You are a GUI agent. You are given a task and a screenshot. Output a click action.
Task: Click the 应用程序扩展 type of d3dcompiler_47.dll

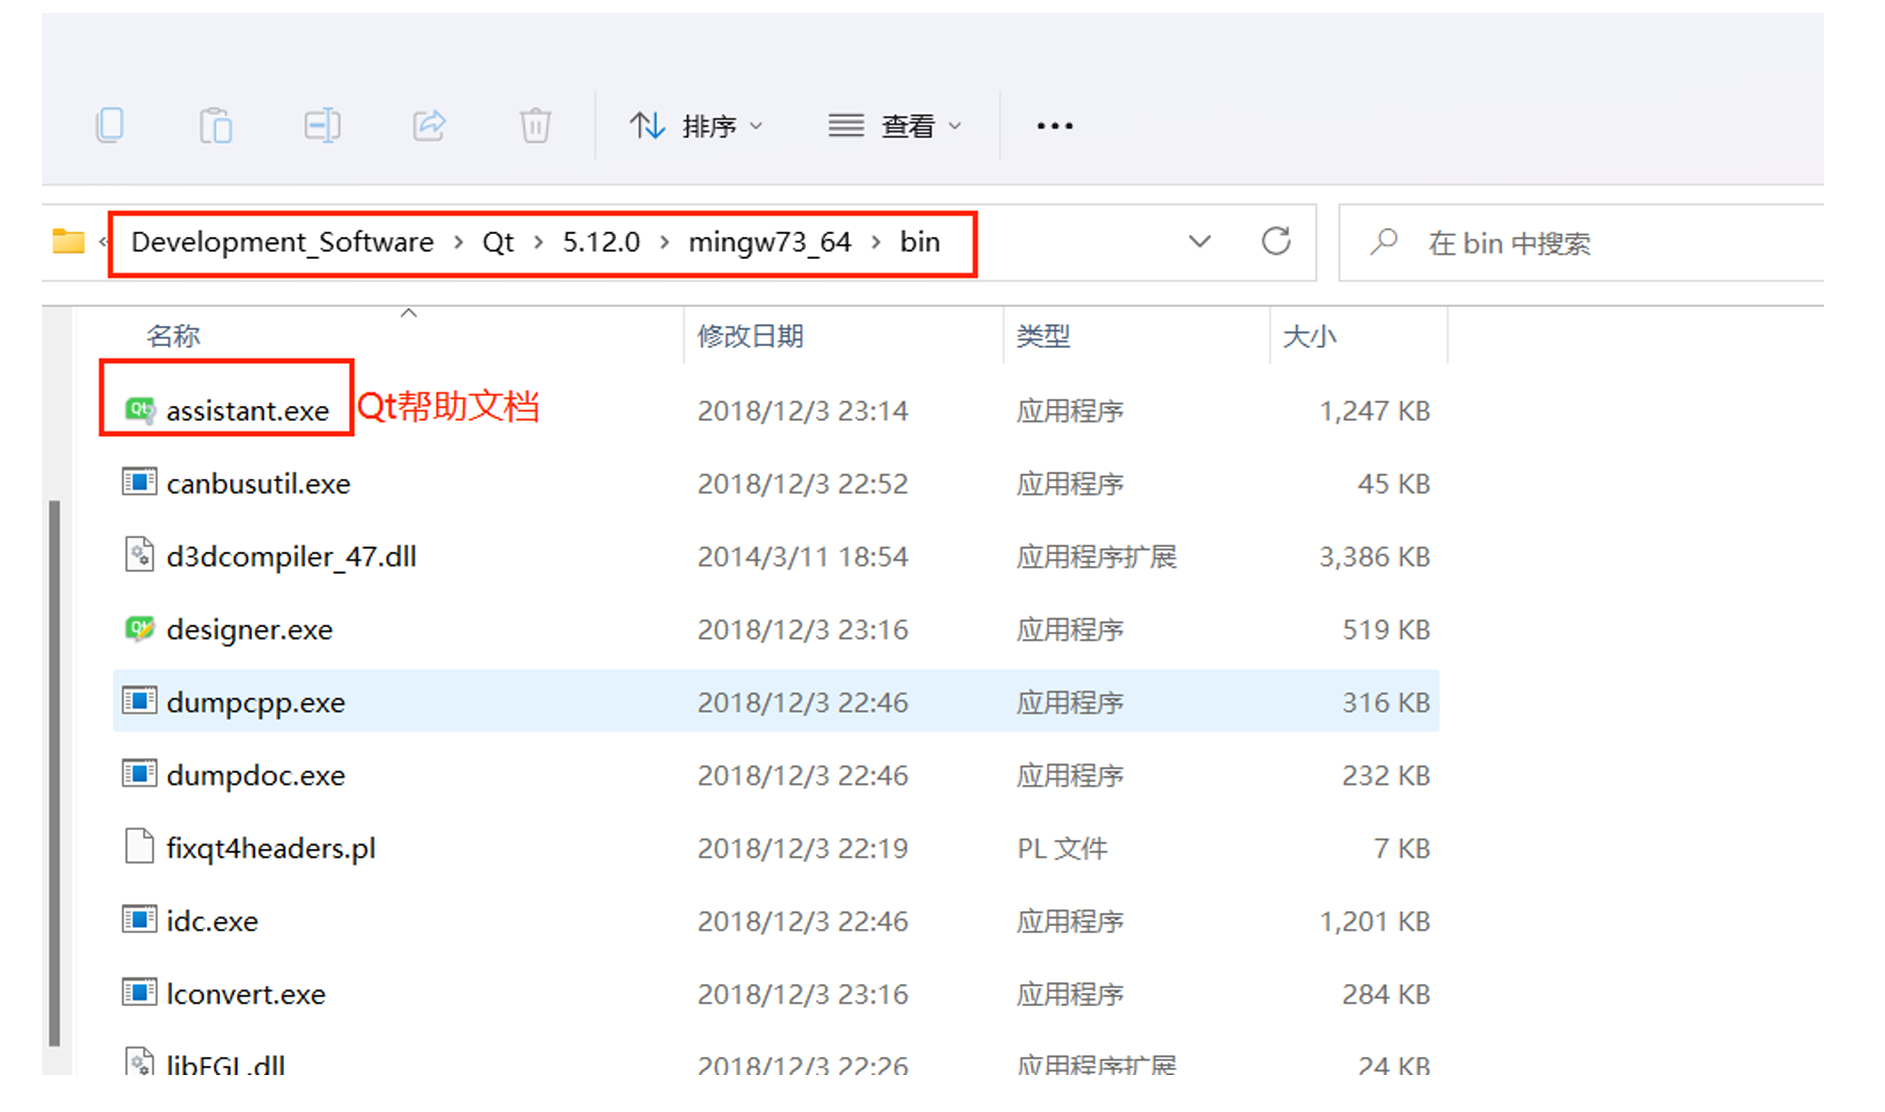point(1097,557)
